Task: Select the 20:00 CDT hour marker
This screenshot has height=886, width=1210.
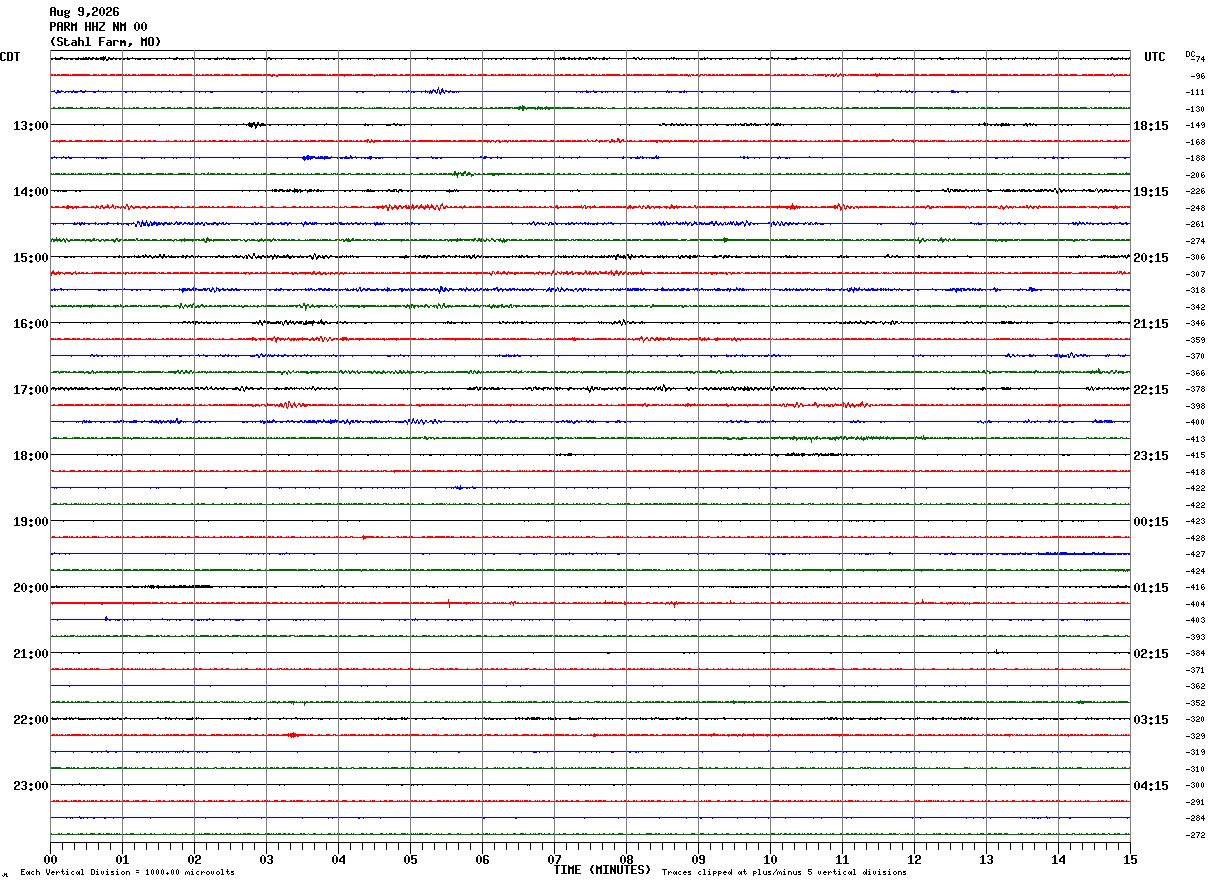Action: tap(31, 588)
